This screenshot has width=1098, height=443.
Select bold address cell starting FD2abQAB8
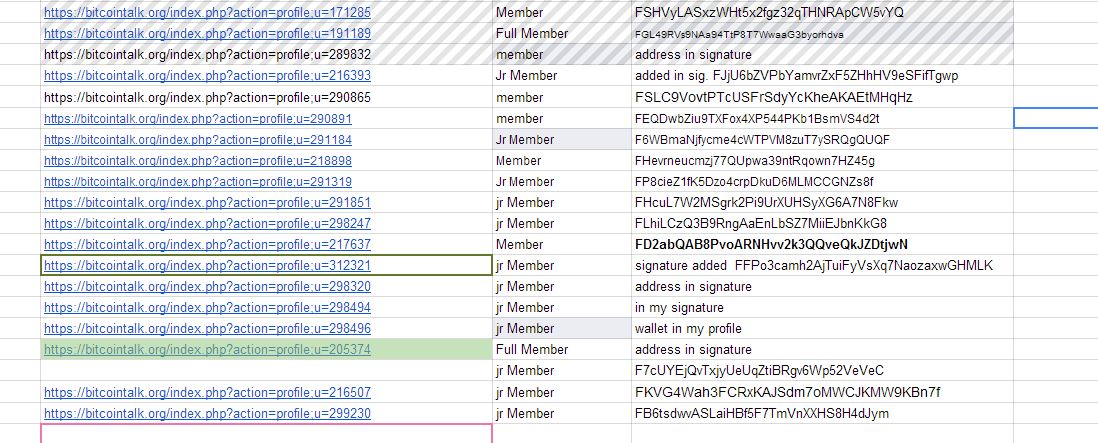(823, 244)
